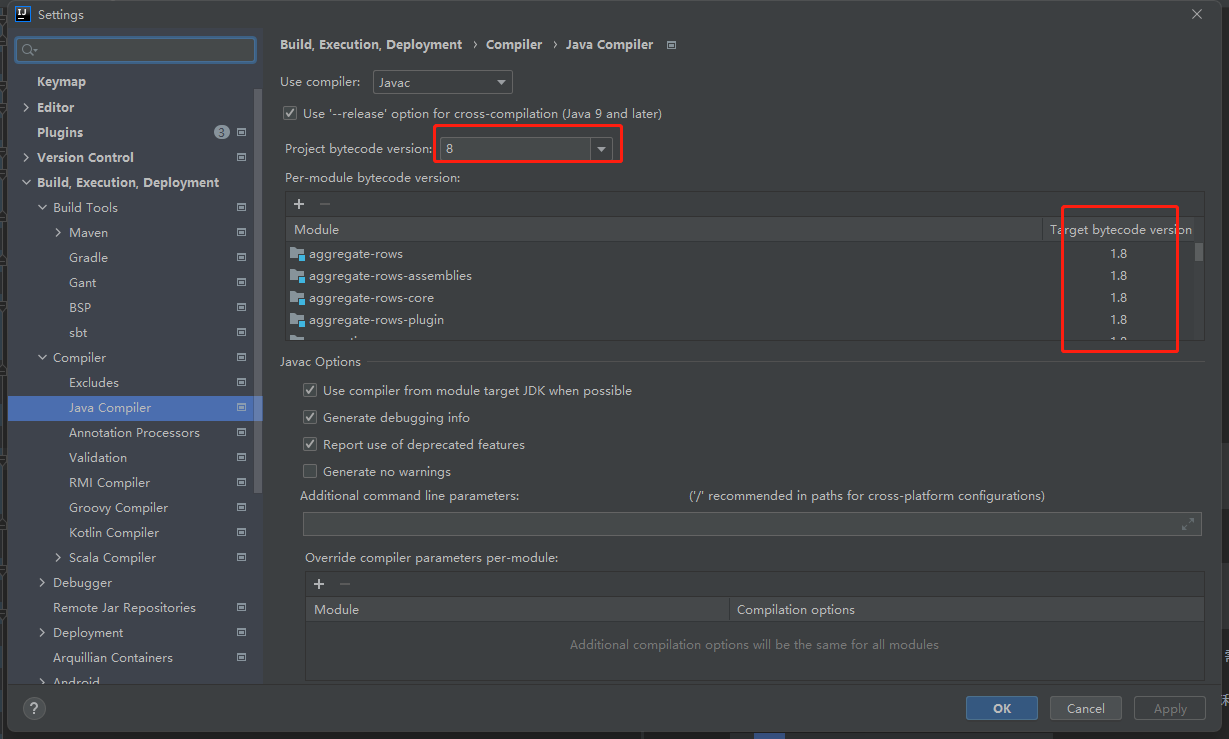1229x739 pixels.
Task: Click folder icon of aggregate-rows module
Action: [x=297, y=254]
